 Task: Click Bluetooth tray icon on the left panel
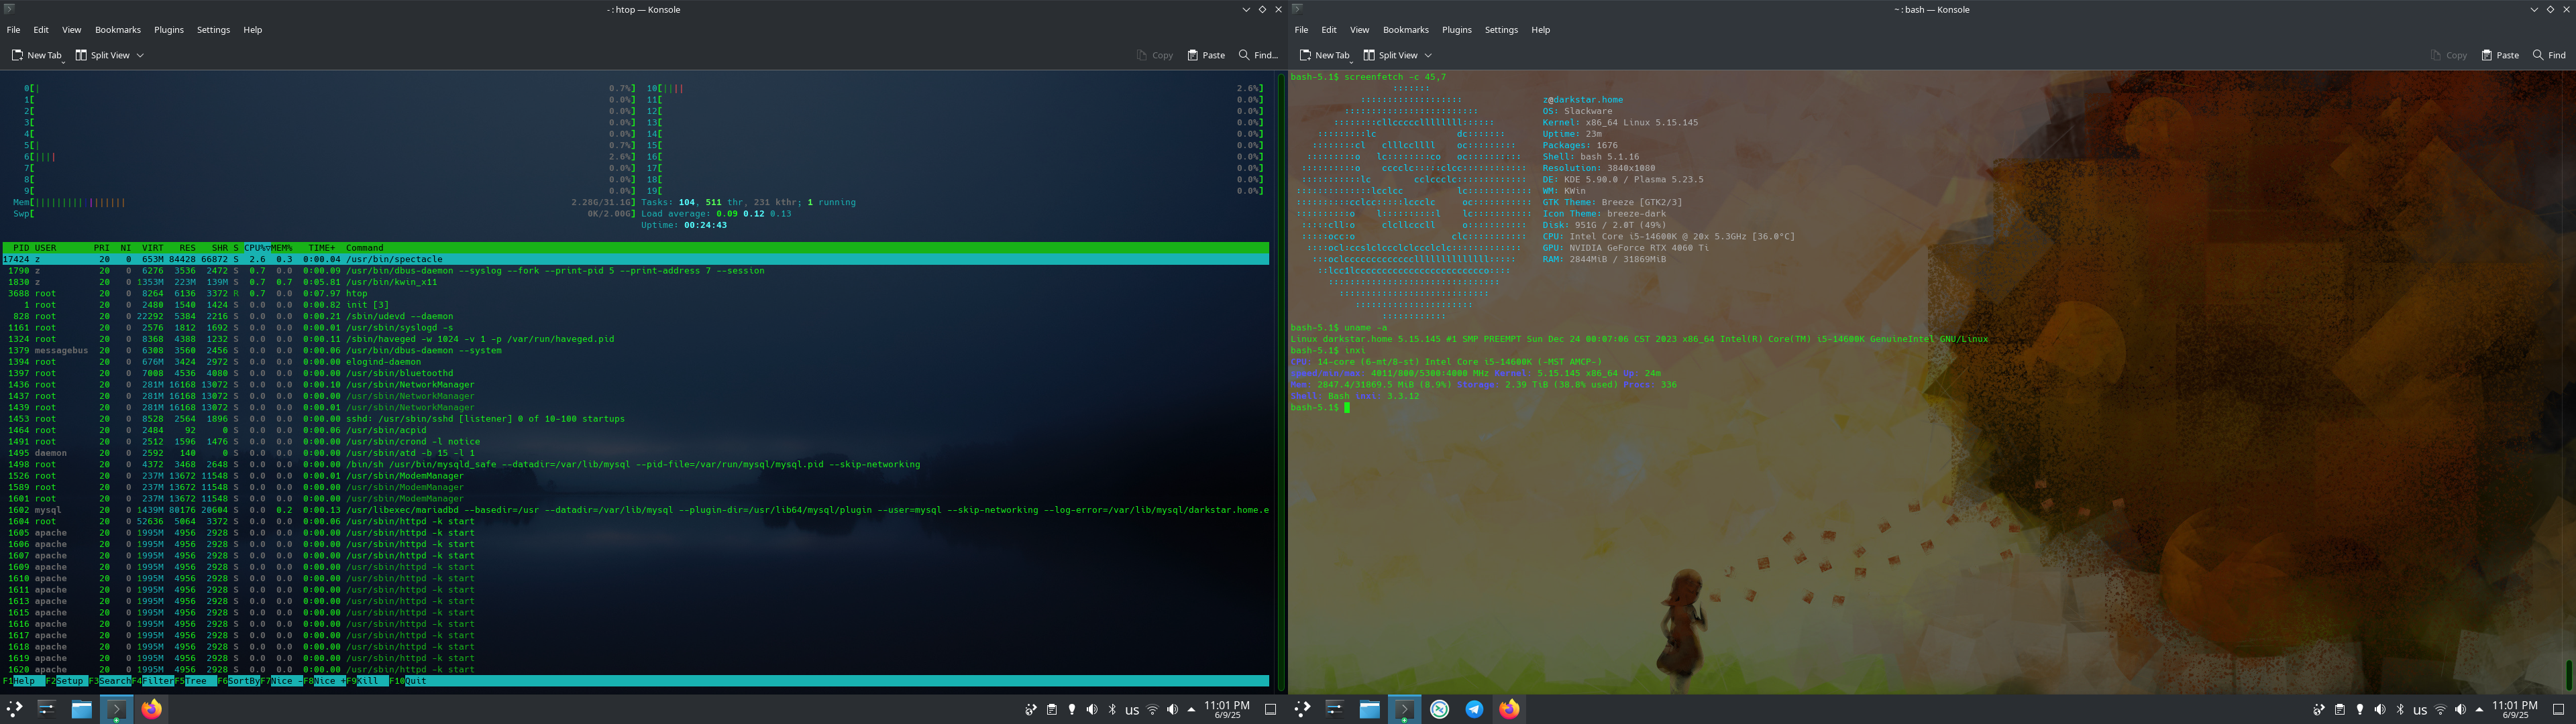coord(1112,709)
